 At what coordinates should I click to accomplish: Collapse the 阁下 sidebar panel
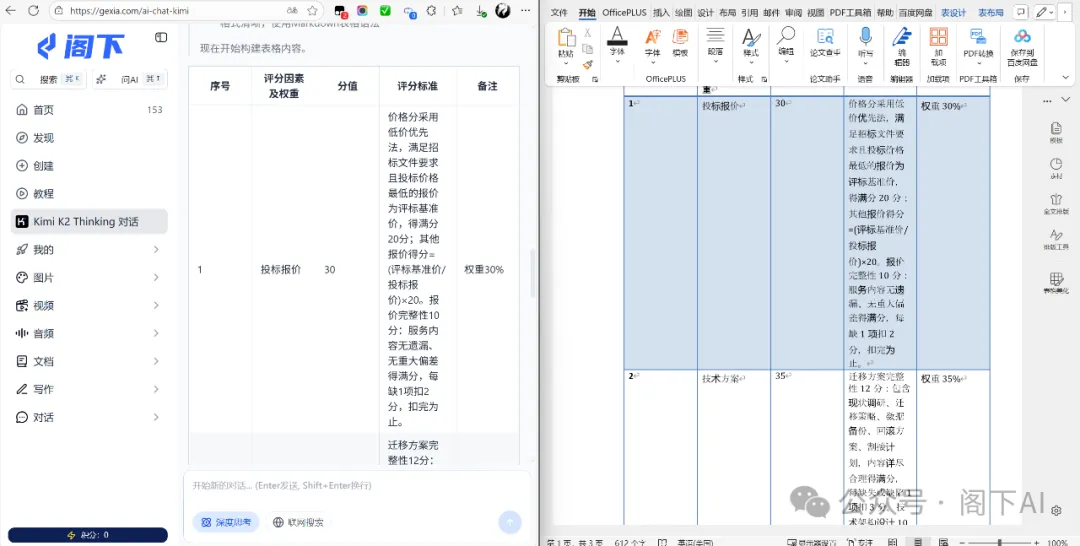coord(161,37)
